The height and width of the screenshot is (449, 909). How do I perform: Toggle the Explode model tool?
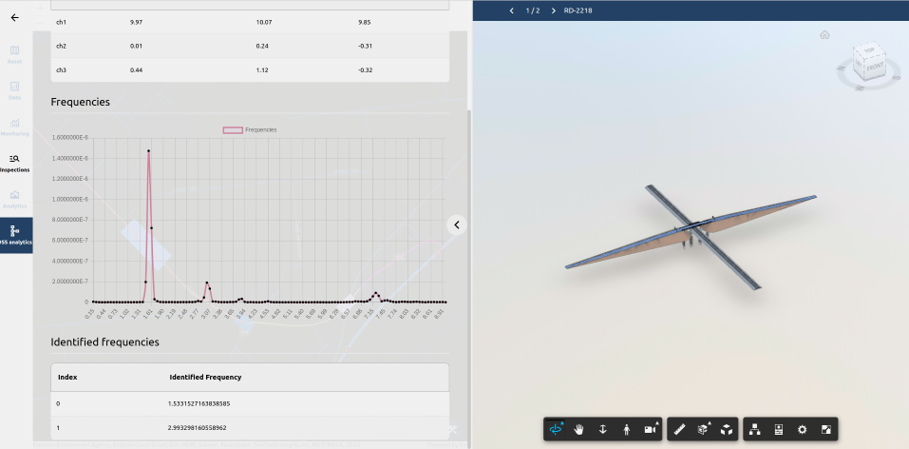pos(727,429)
